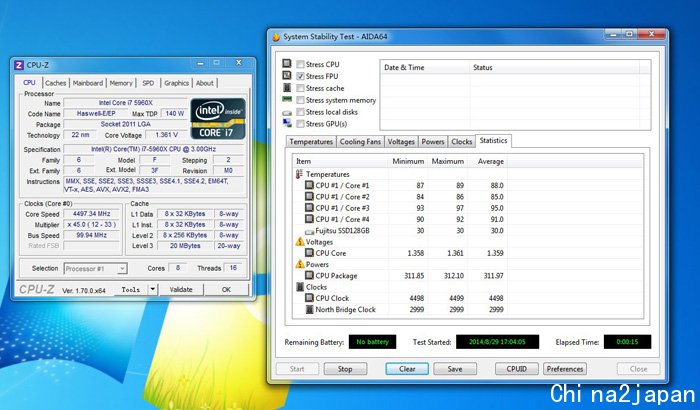Open the Tools dropdown arrow in CPU-Z

click(x=153, y=289)
